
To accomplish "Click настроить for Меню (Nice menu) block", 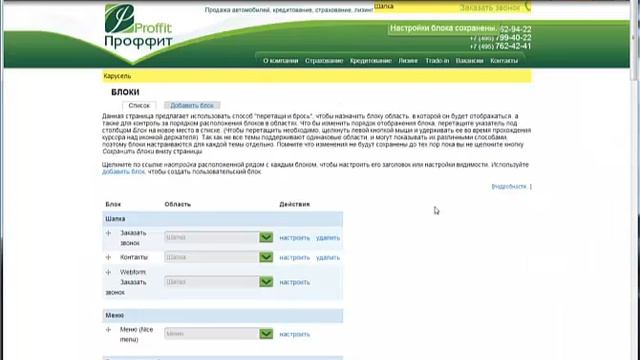I will (295, 334).
